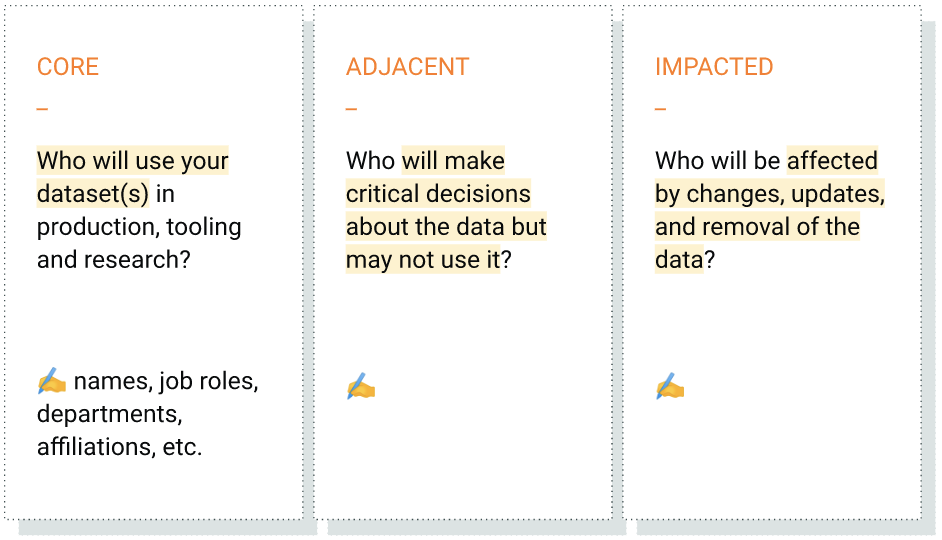Click 'and research?' text
This screenshot has width=942, height=540.
114,260
